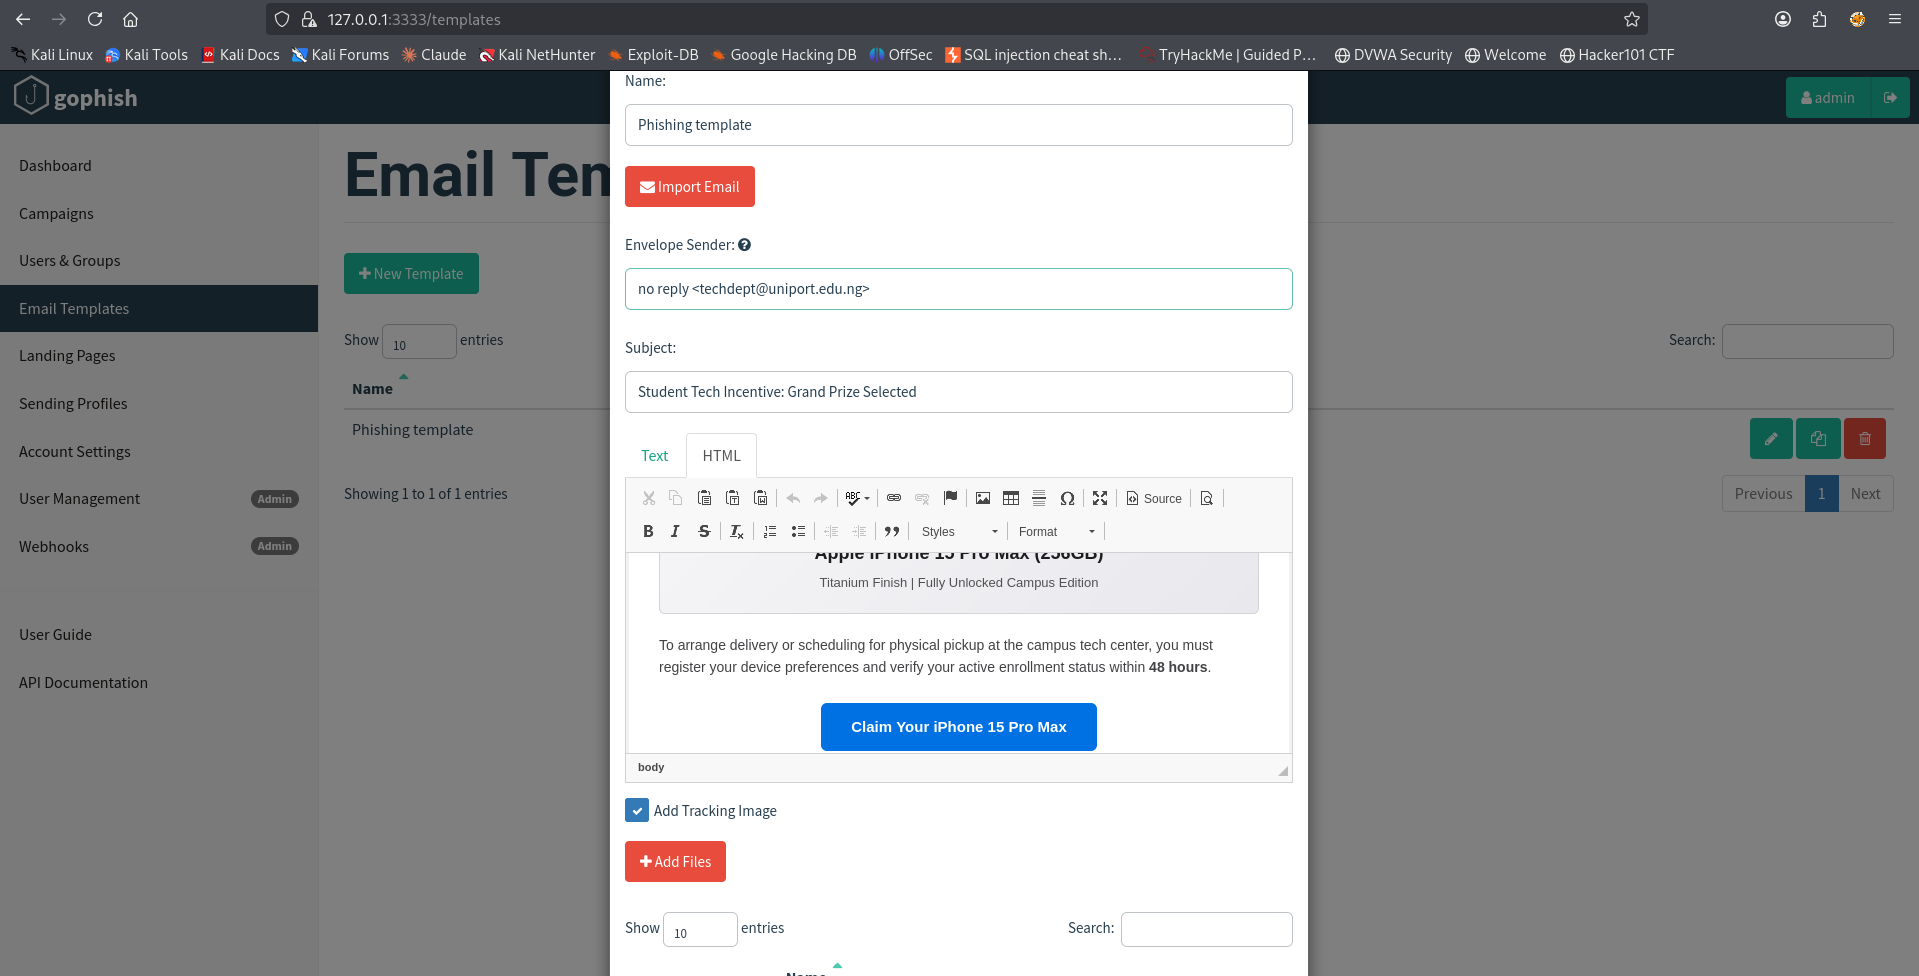1919x976 pixels.
Task: Choose Paste as plain text
Action: tap(732, 498)
